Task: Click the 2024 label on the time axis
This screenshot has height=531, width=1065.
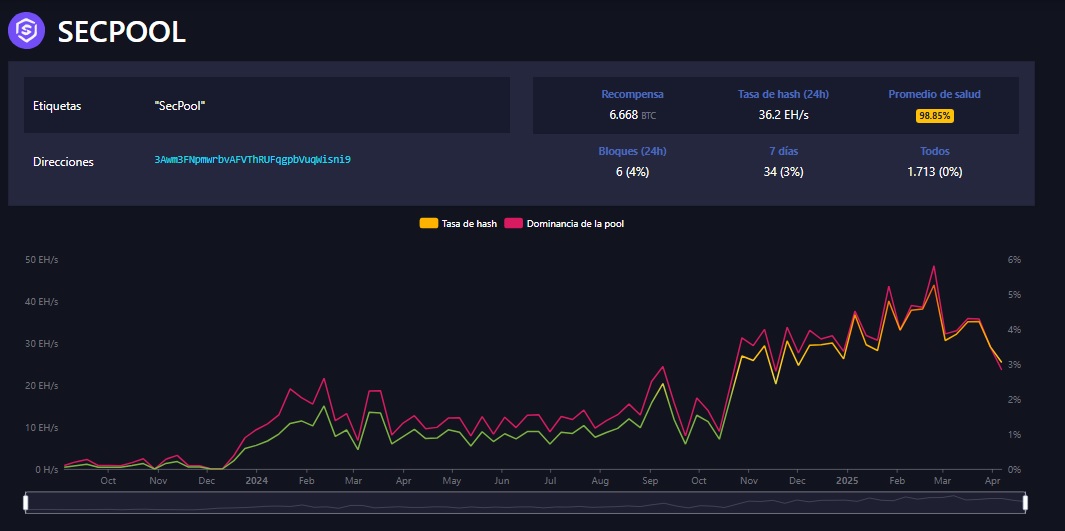Action: [256, 480]
